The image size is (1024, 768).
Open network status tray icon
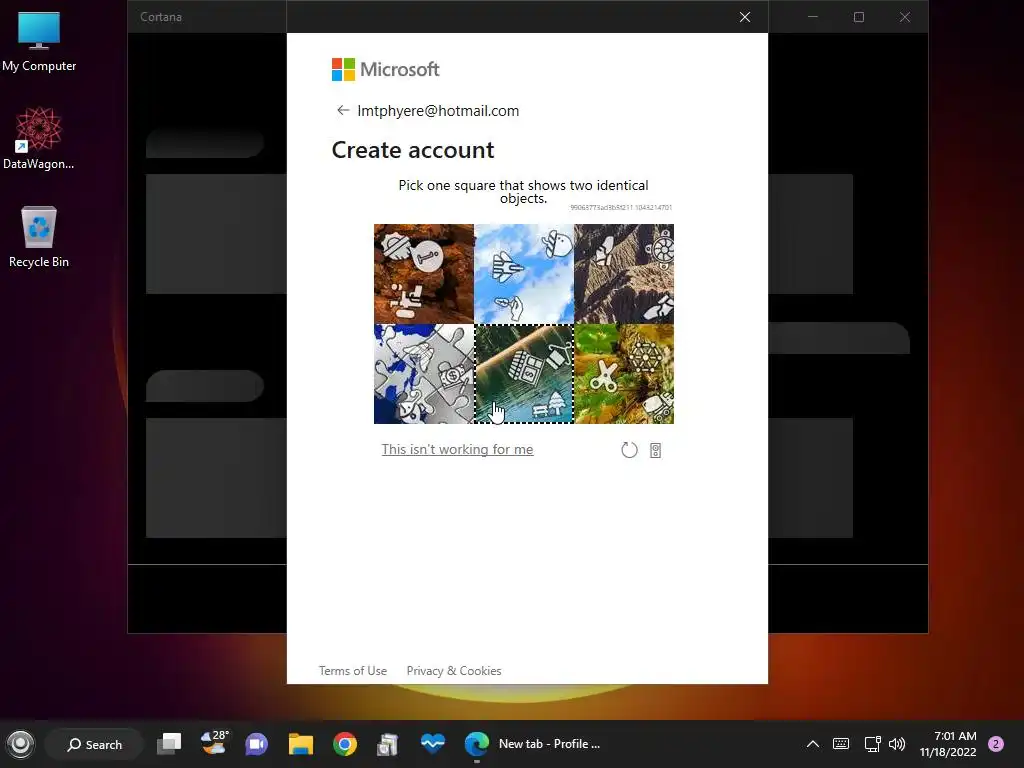coord(872,744)
